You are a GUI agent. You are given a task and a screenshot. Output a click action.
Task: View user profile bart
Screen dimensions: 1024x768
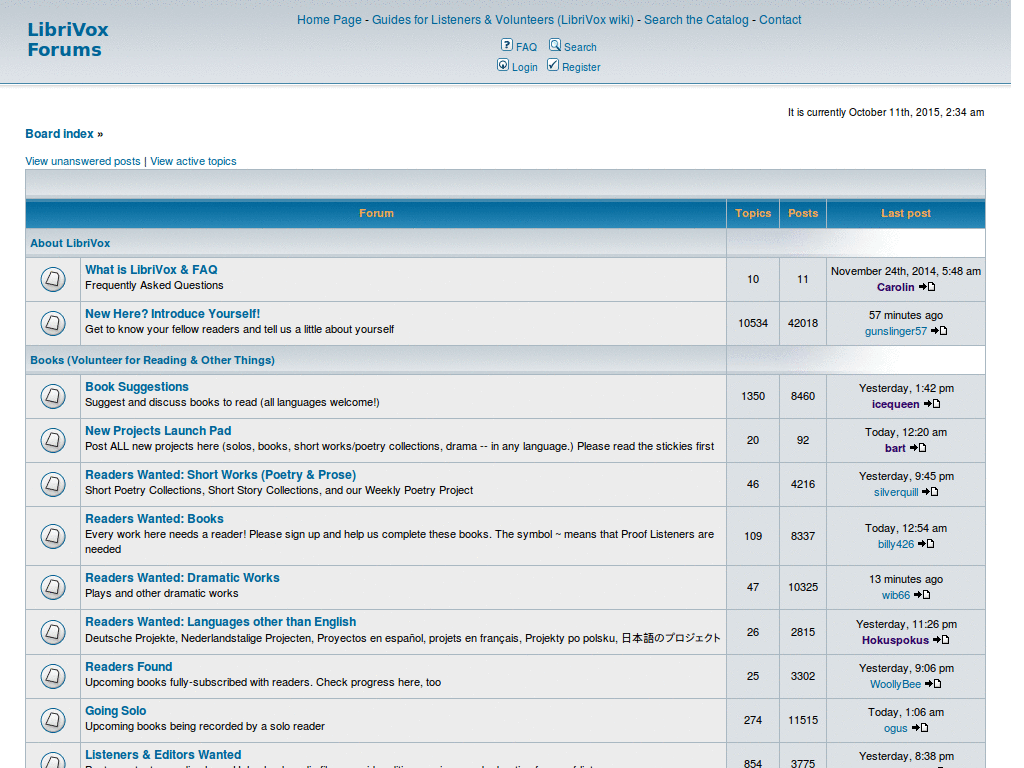point(895,448)
